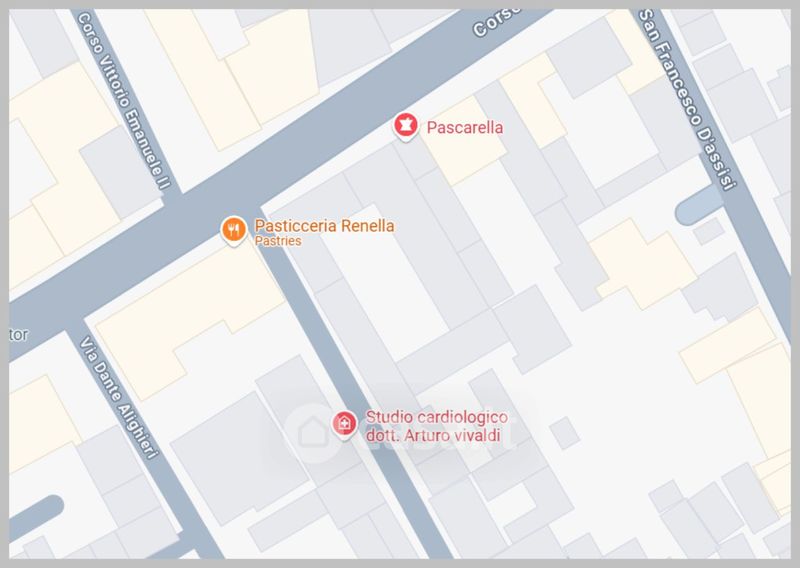Open the Studio cardiologico medical pin

pos(344,424)
